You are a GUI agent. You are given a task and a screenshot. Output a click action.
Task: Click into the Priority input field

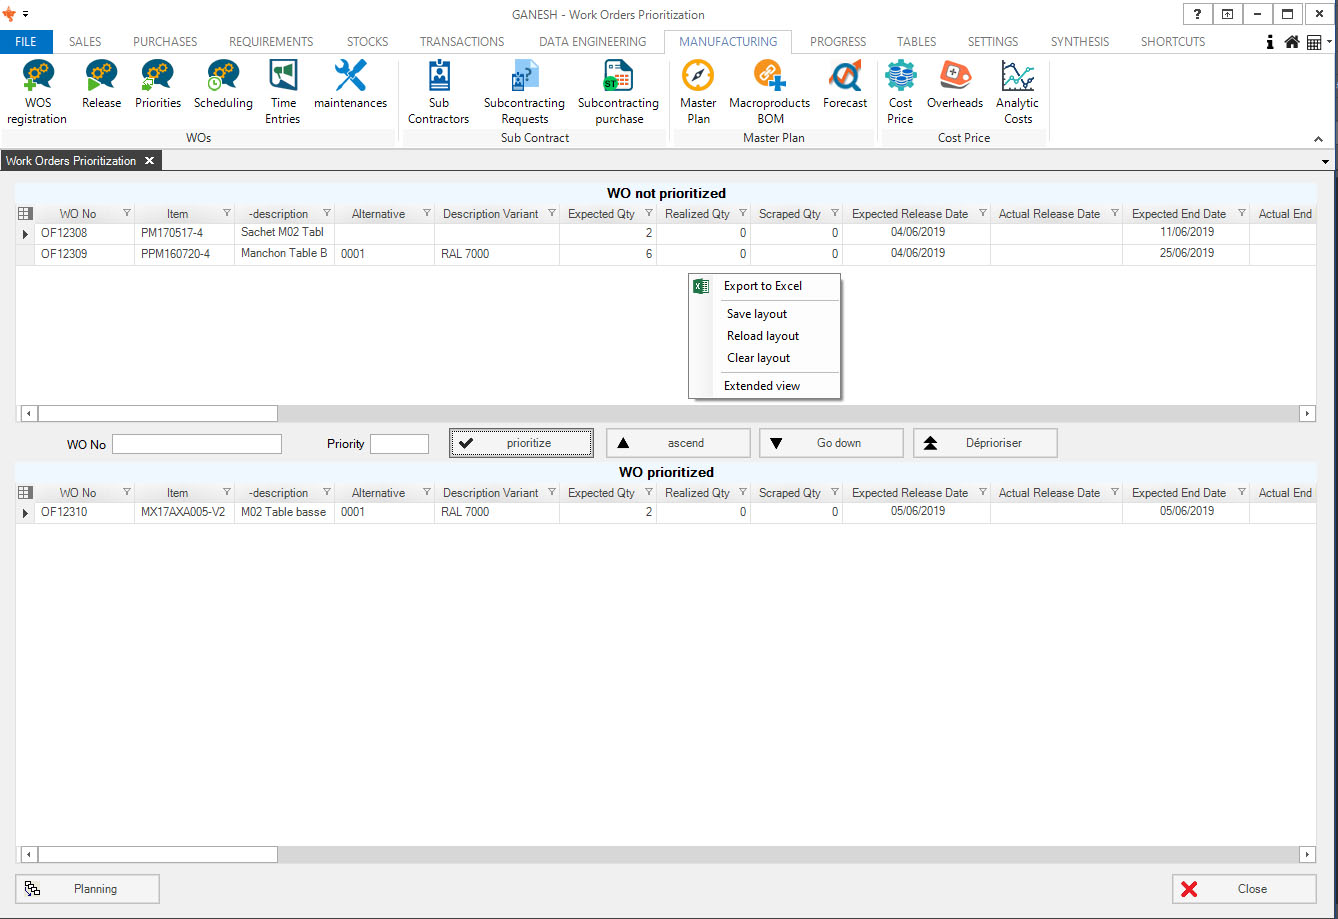pos(399,444)
